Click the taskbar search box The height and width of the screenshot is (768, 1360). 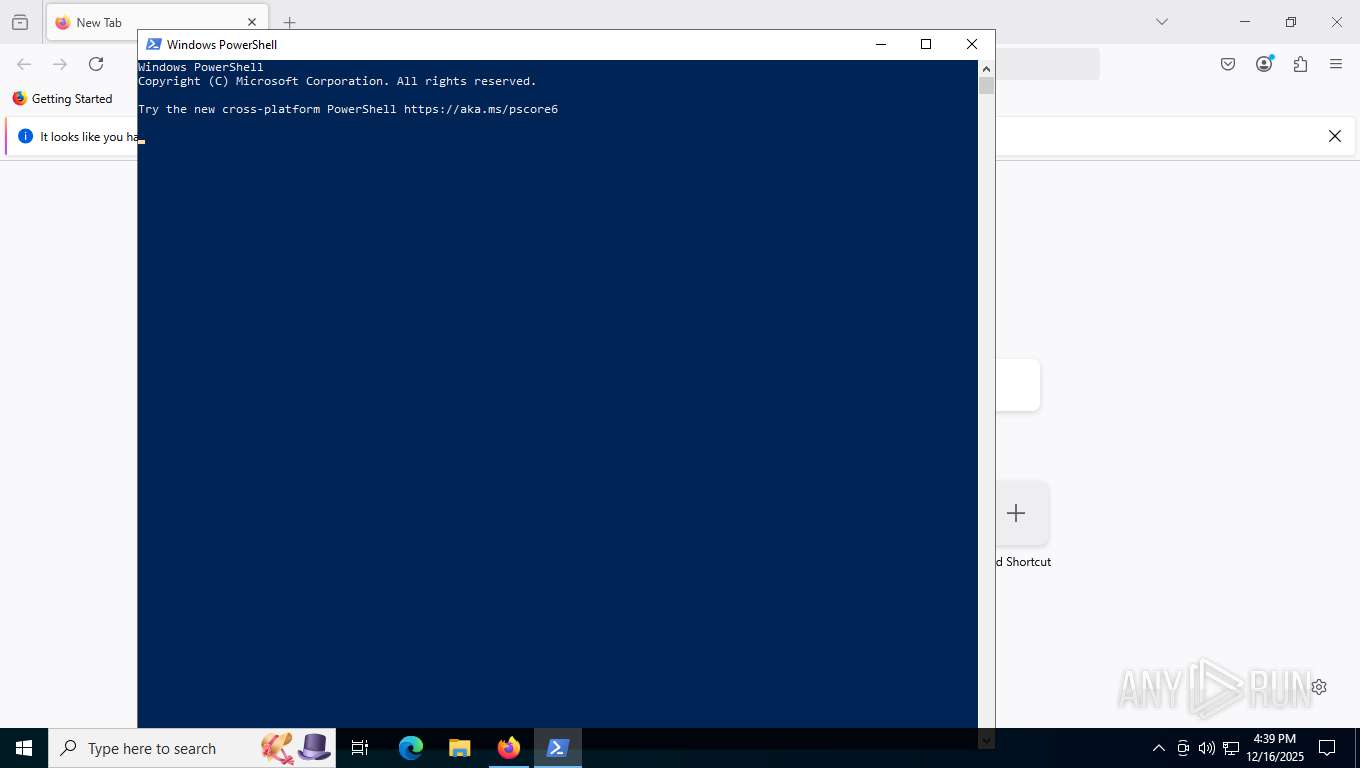[192, 748]
